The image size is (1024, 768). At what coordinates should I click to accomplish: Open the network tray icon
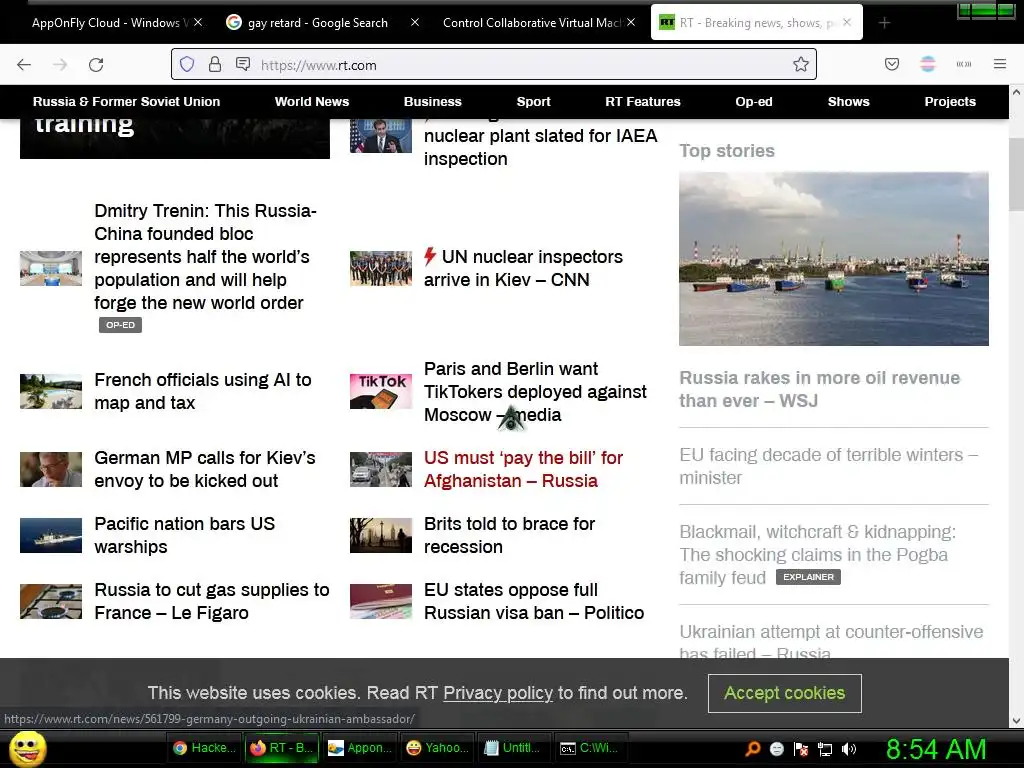pyautogui.click(x=825, y=749)
